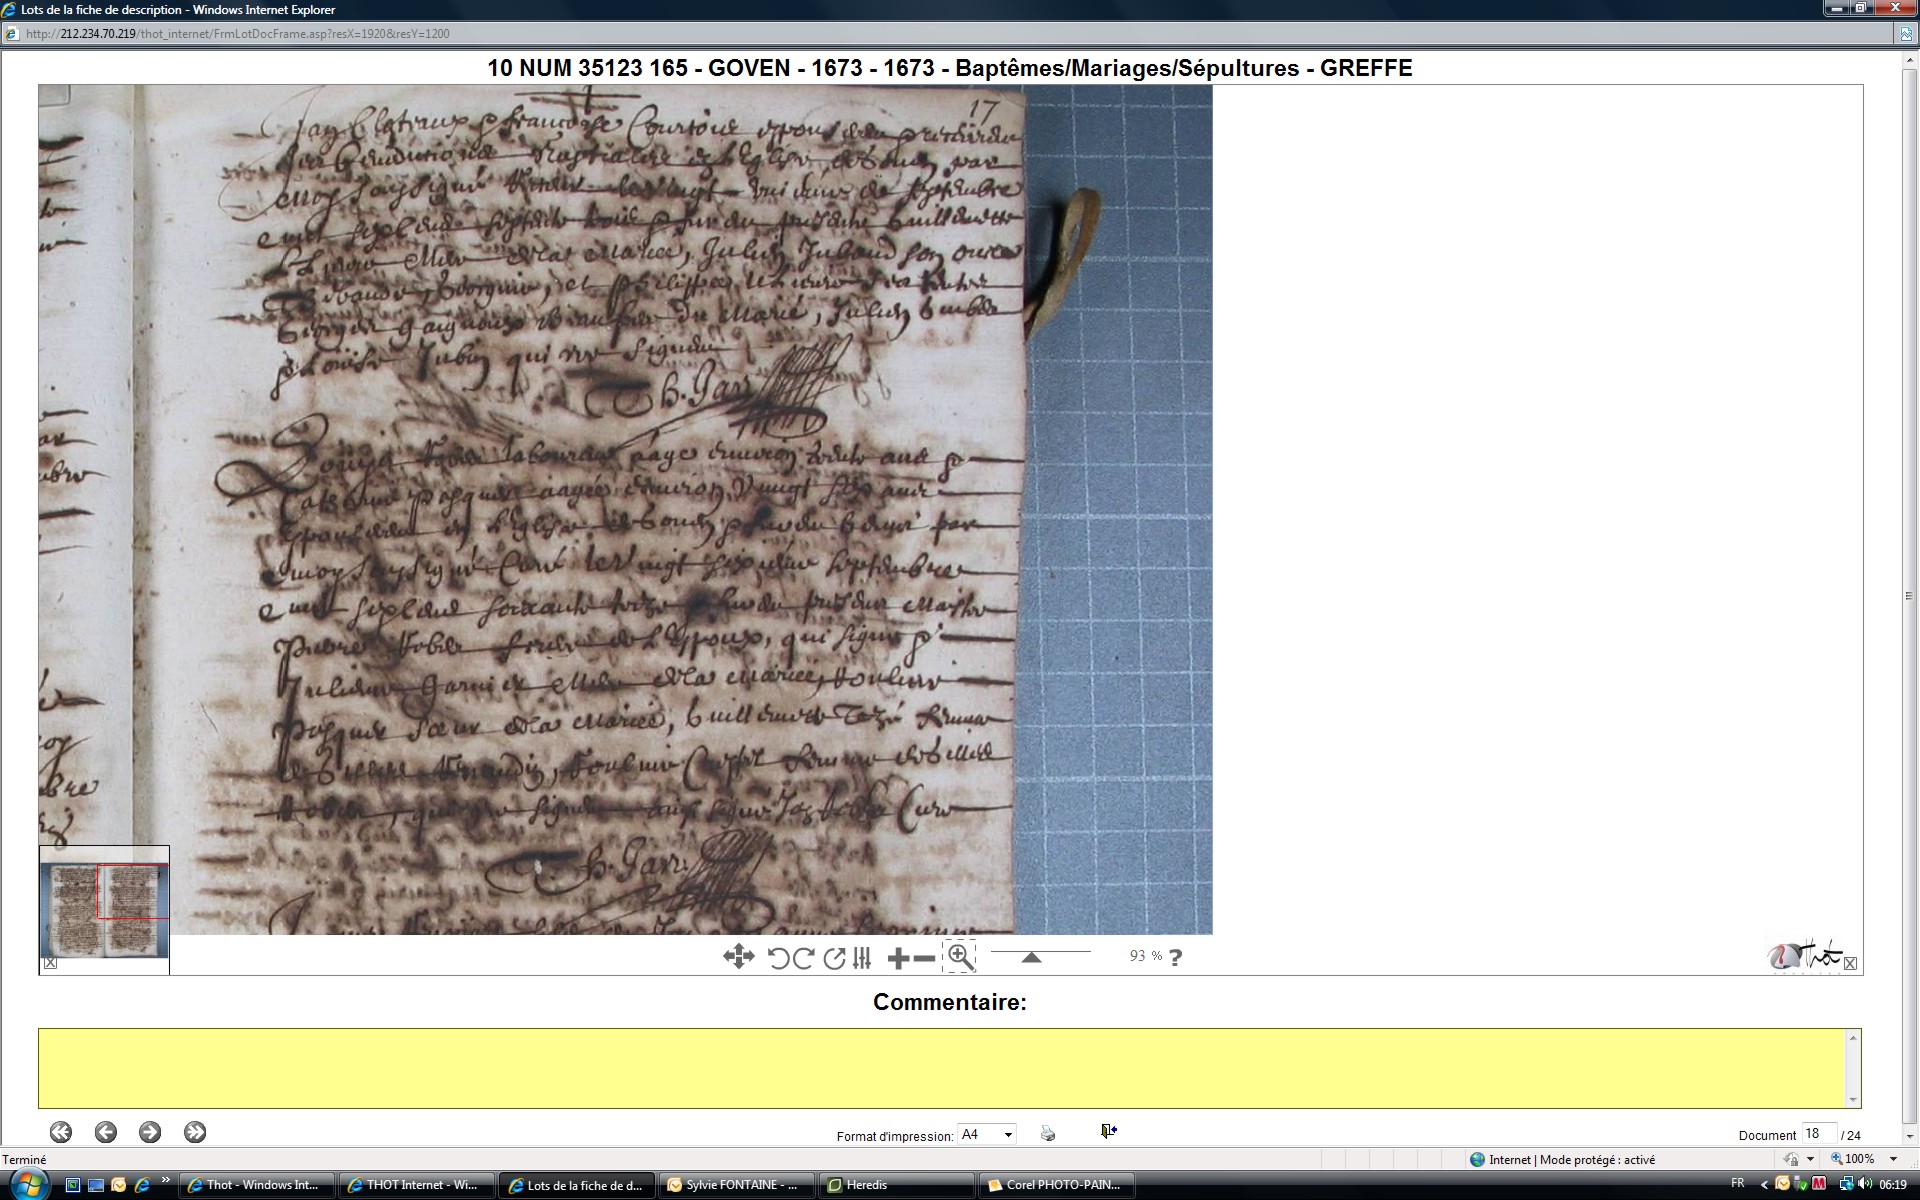Expand the browser zoom 100% dropdown
1920x1200 pixels.
tap(1893, 1159)
